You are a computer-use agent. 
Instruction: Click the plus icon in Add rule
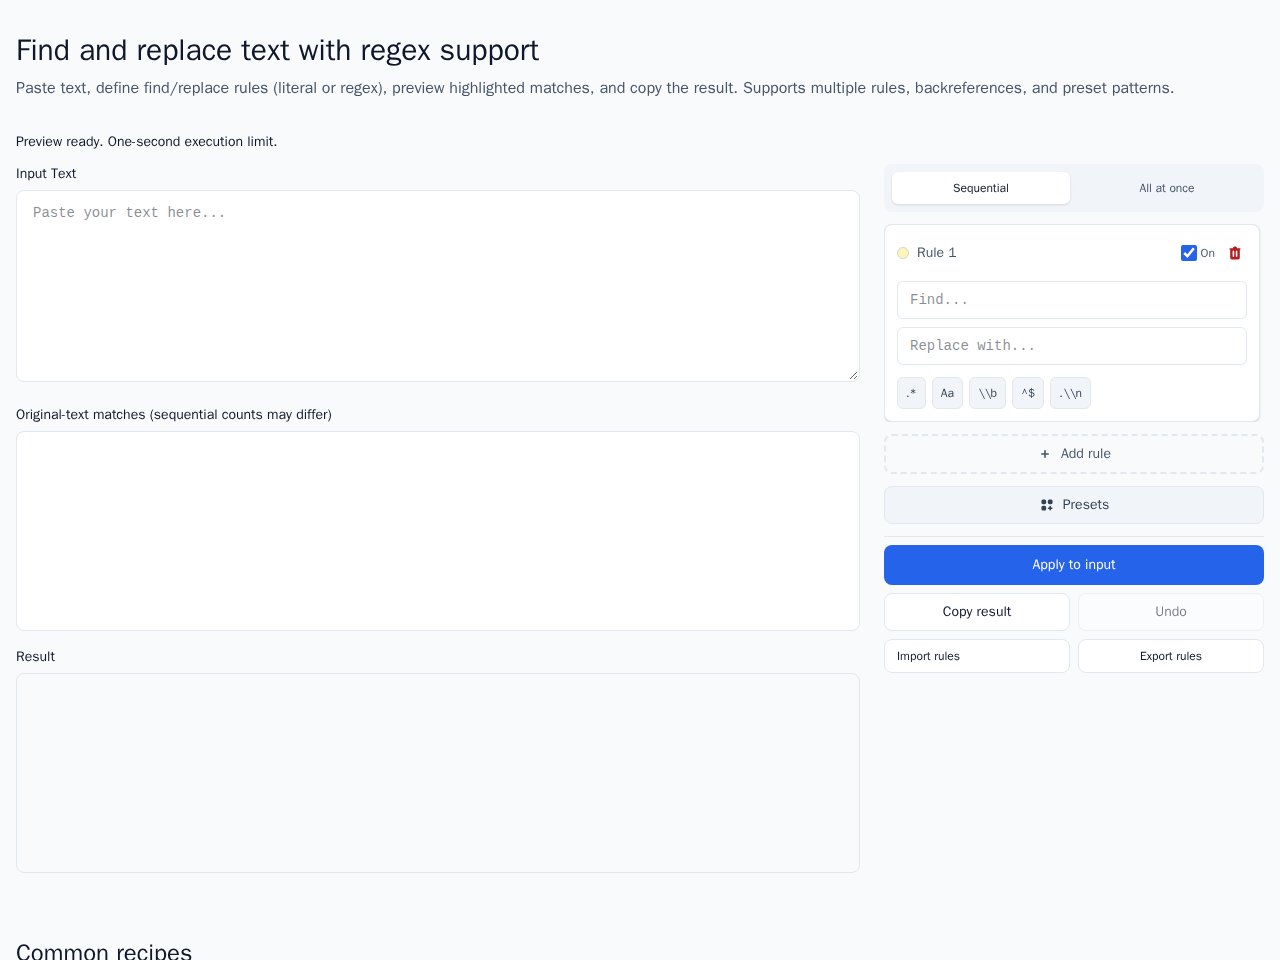pyautogui.click(x=1045, y=454)
